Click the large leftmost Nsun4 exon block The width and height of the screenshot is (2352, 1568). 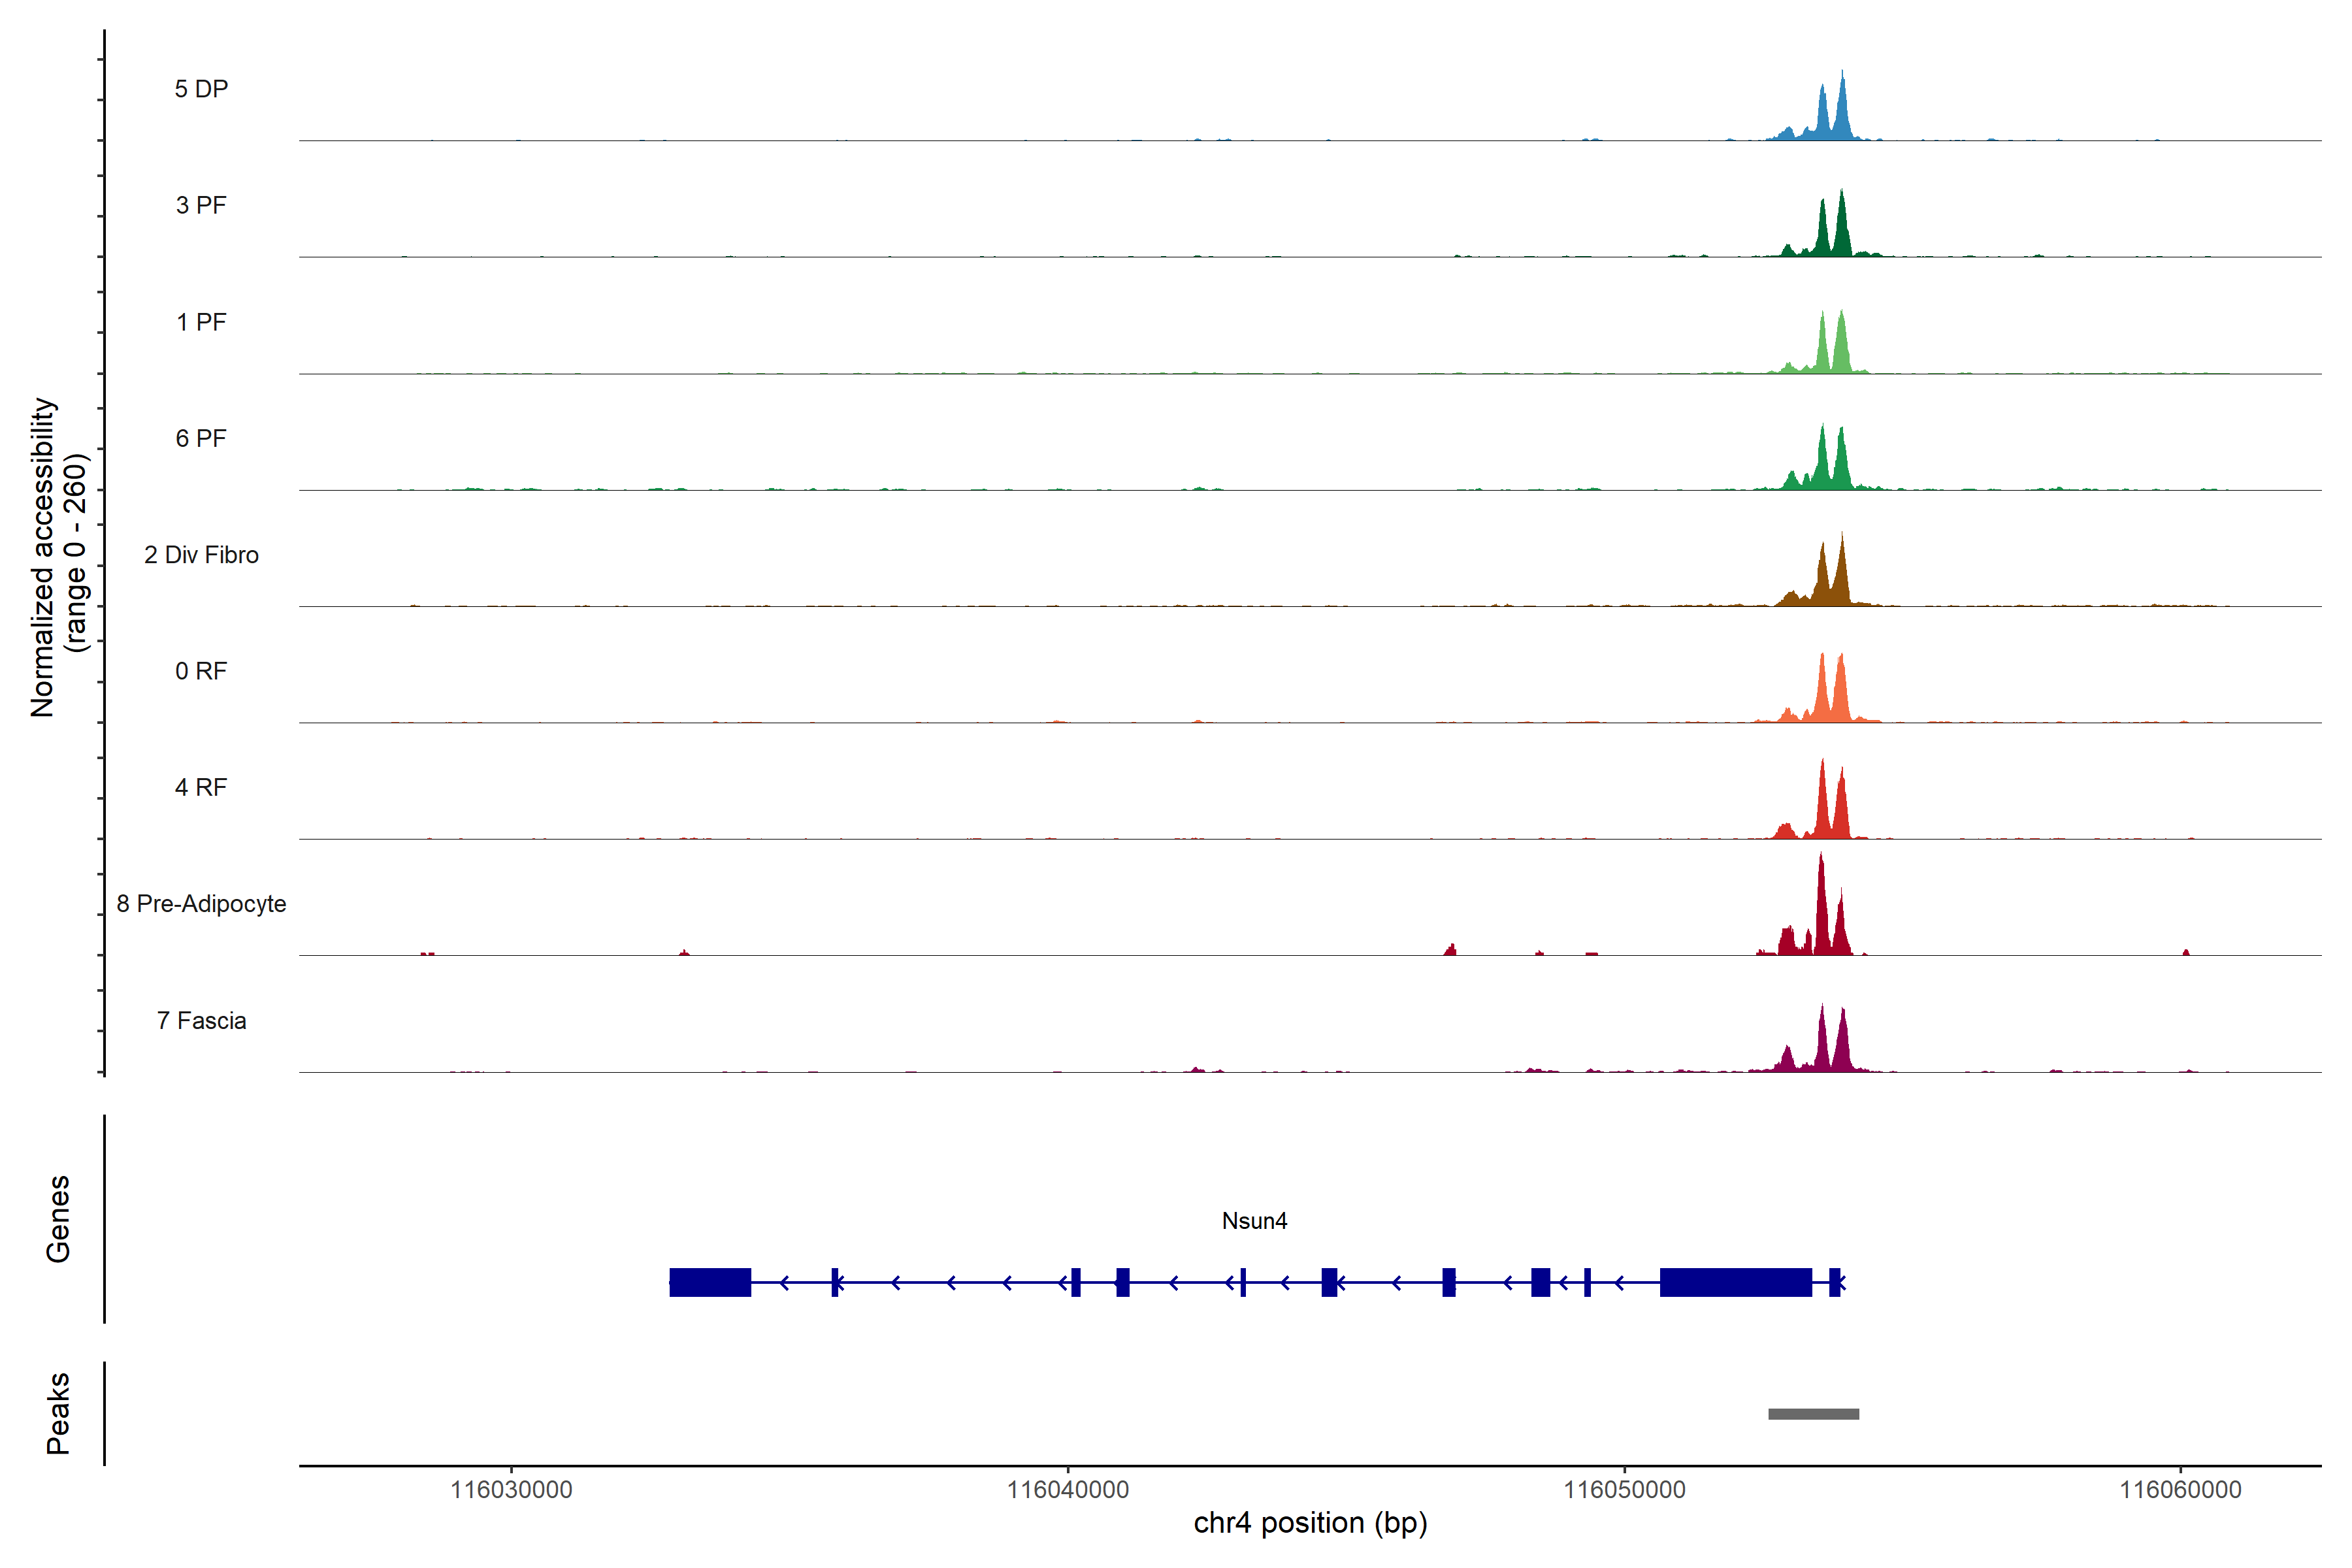(710, 1282)
